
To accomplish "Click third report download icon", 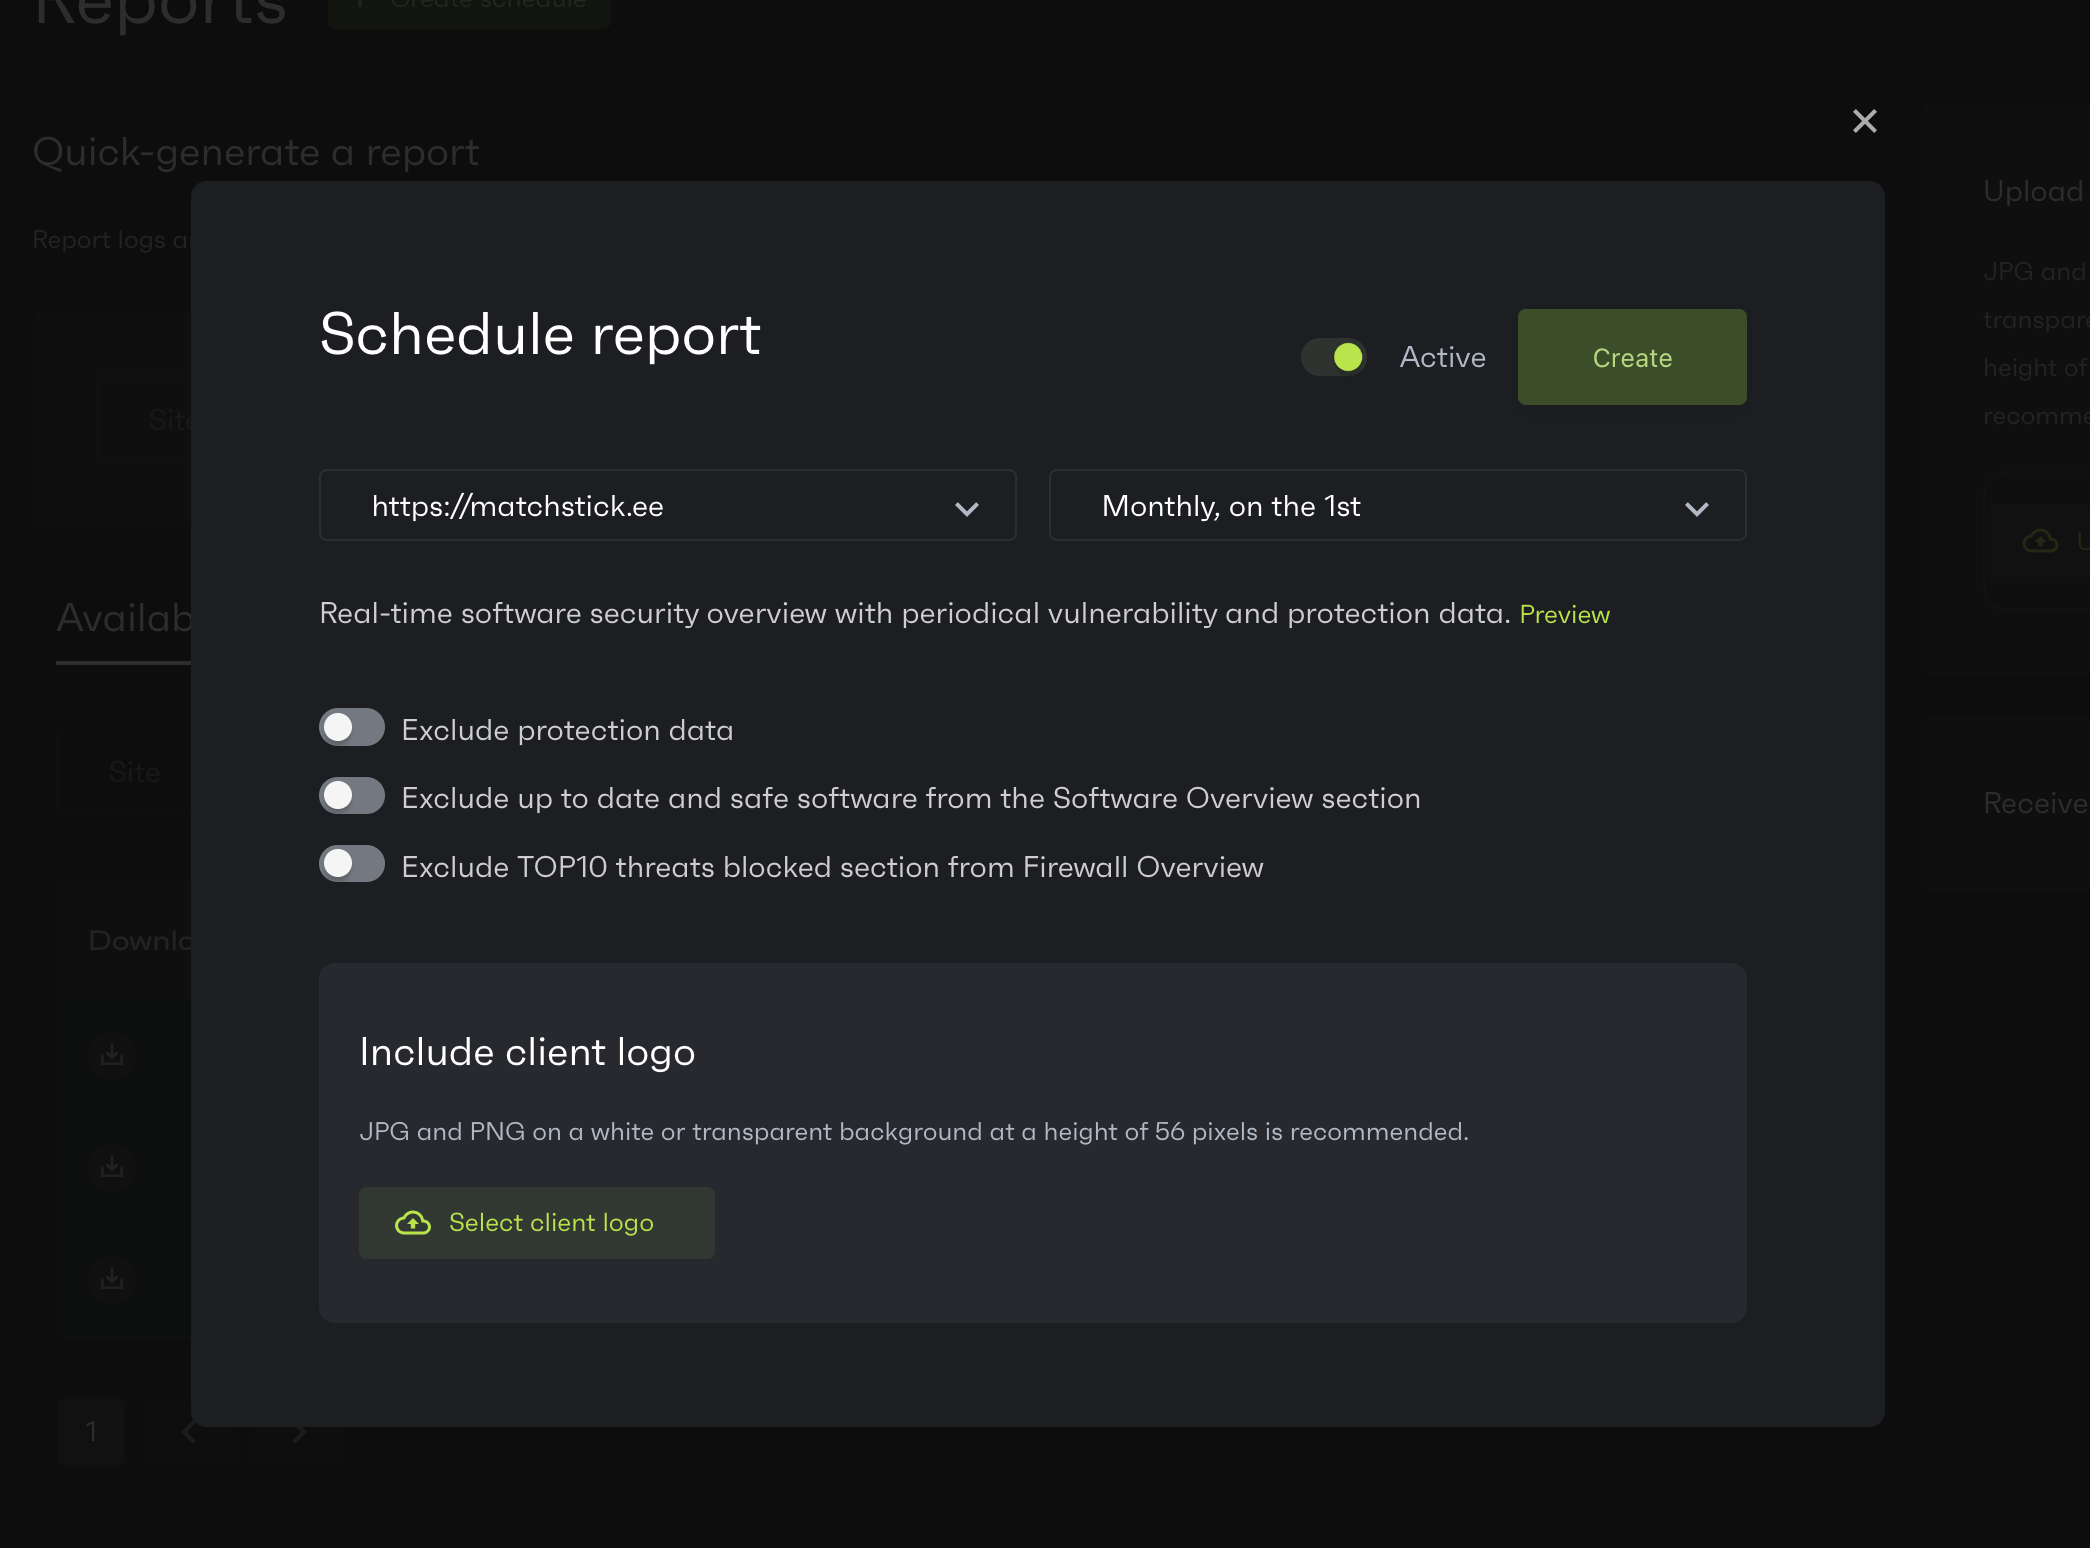I will coord(112,1278).
